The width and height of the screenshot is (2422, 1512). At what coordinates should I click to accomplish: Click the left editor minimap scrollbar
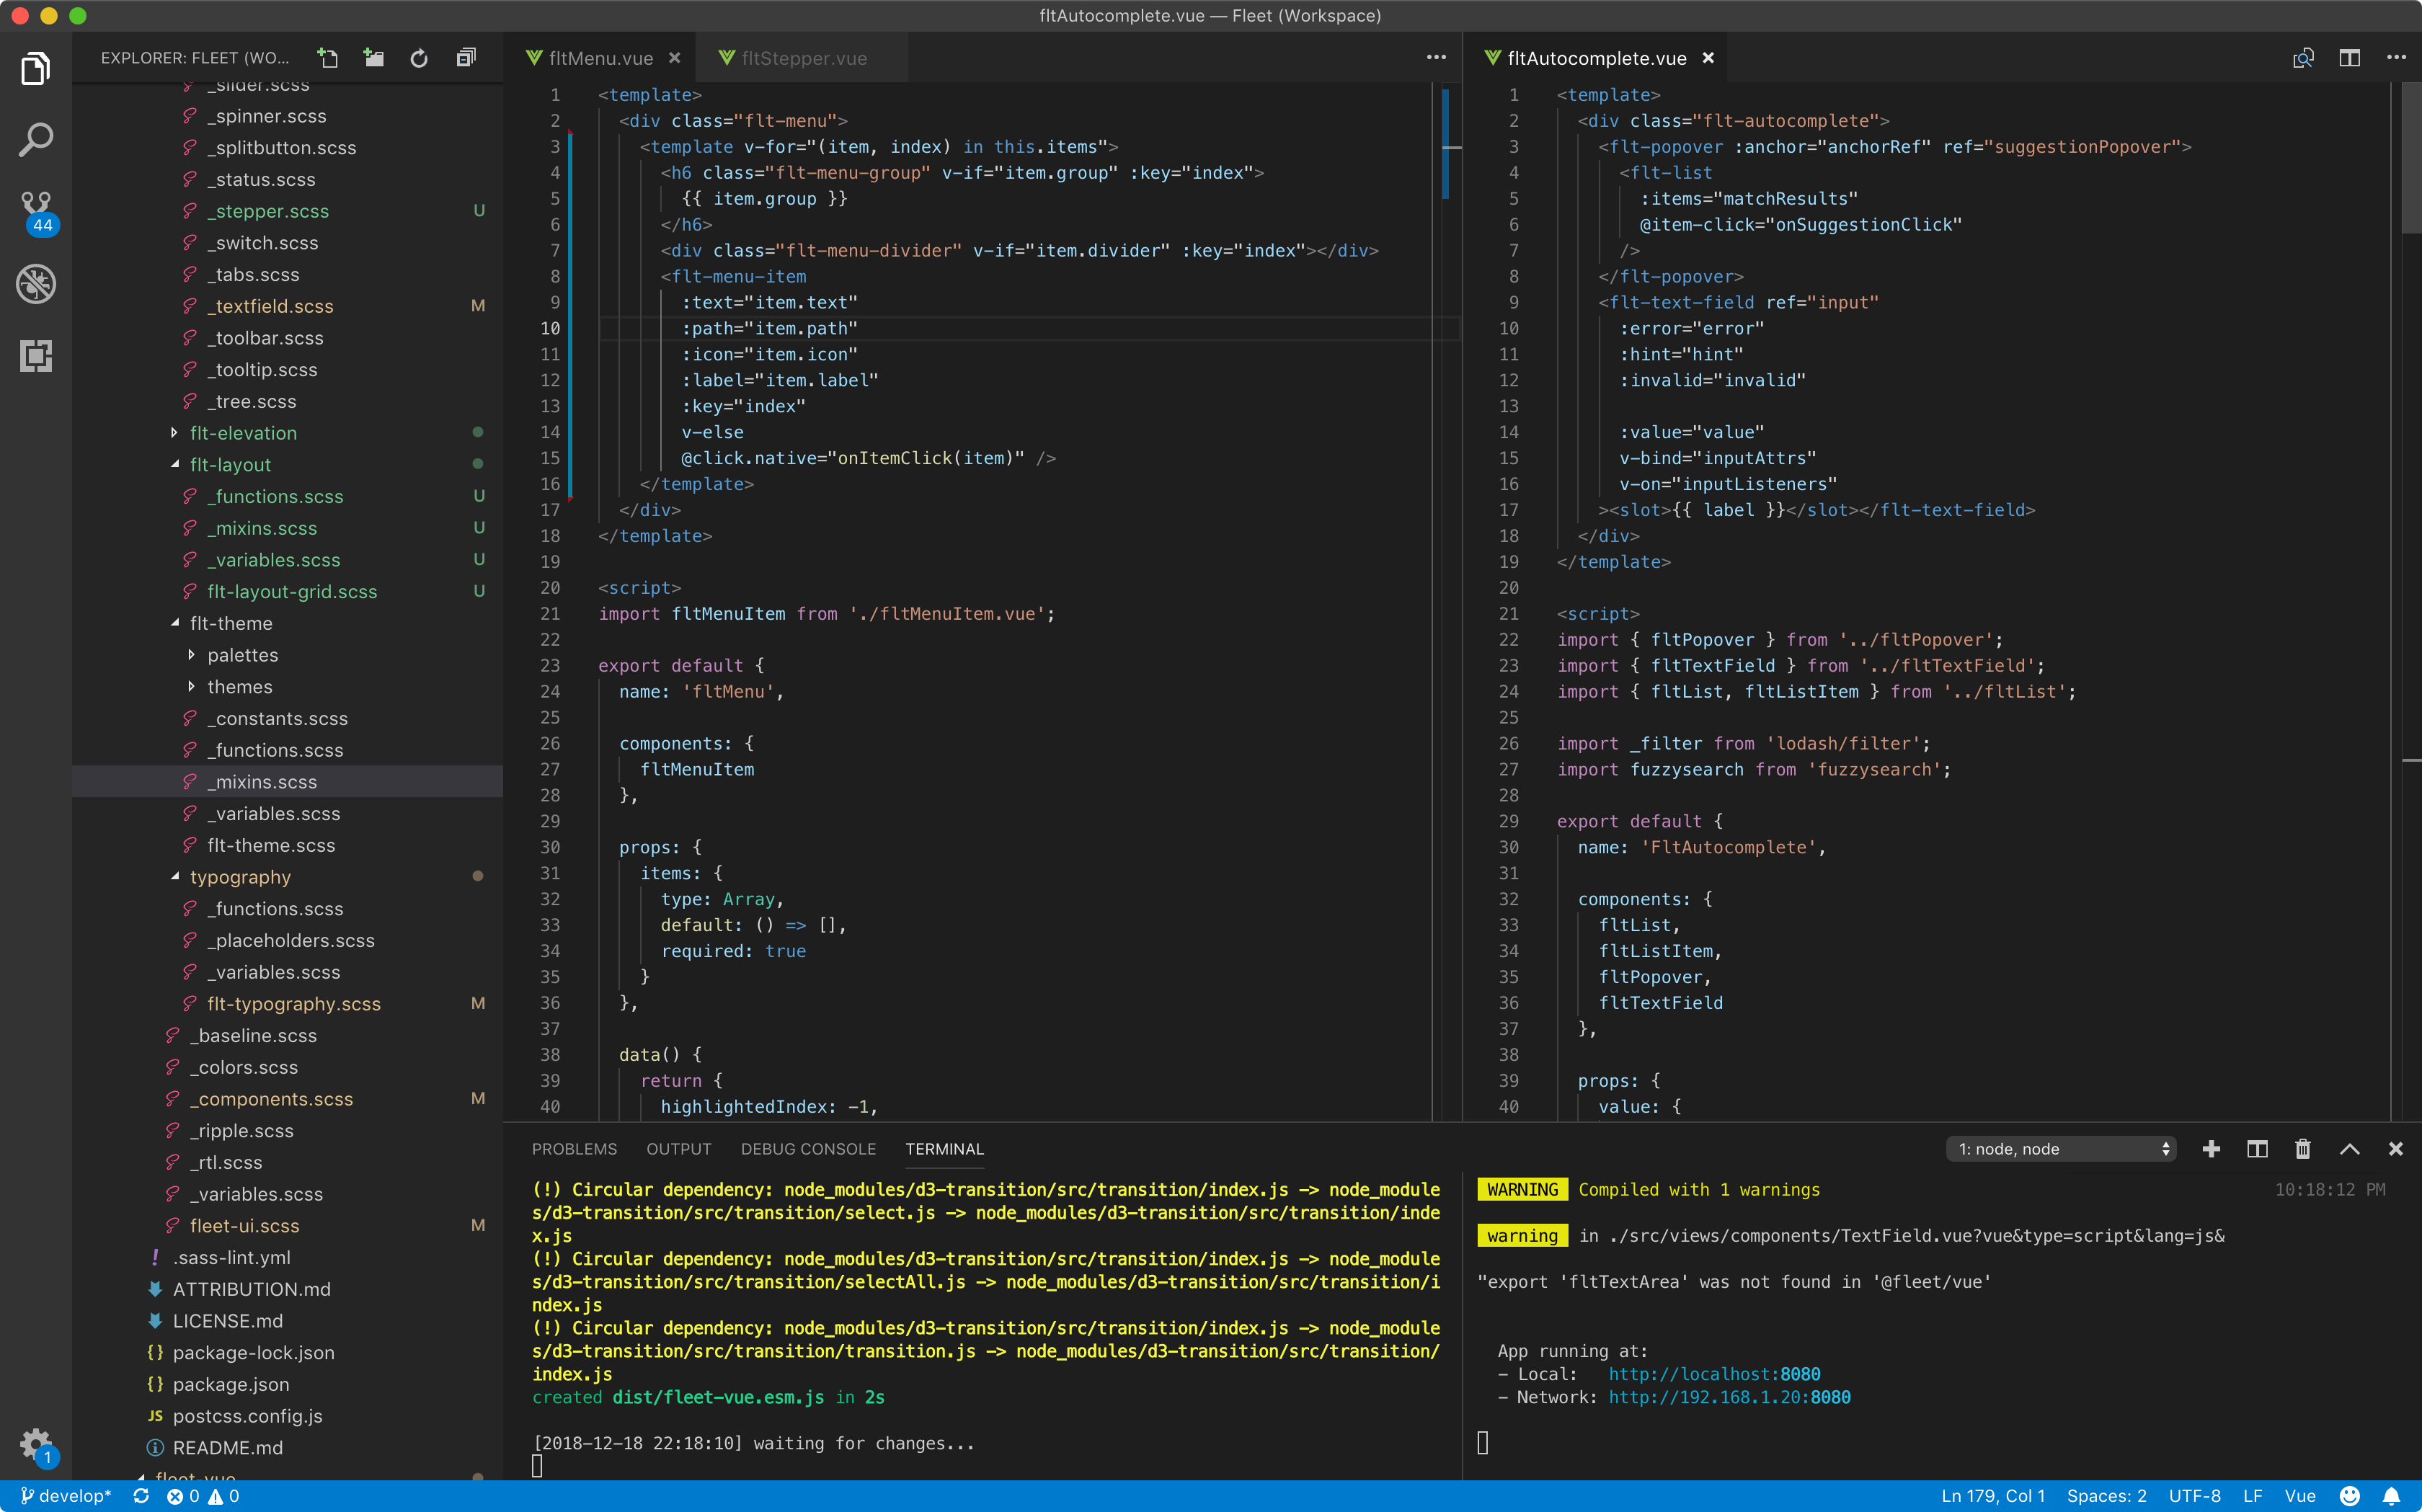coord(1445,144)
